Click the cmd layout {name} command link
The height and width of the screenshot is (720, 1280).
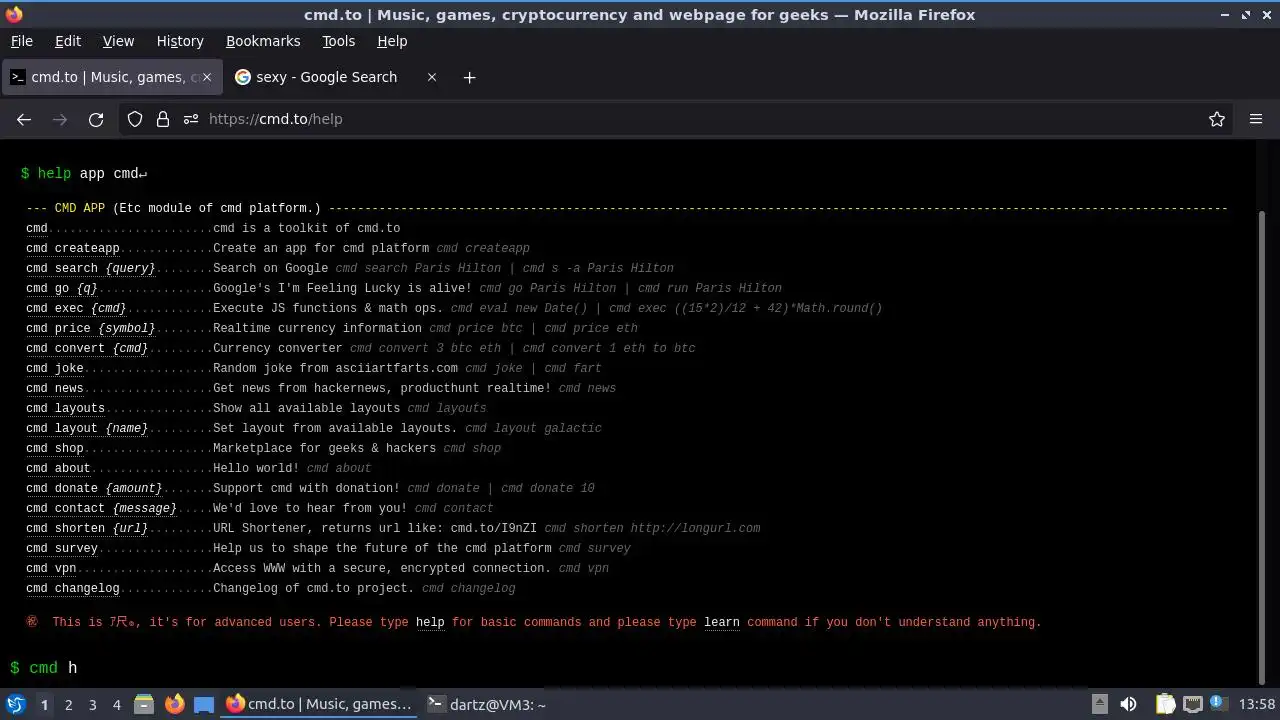(87, 428)
